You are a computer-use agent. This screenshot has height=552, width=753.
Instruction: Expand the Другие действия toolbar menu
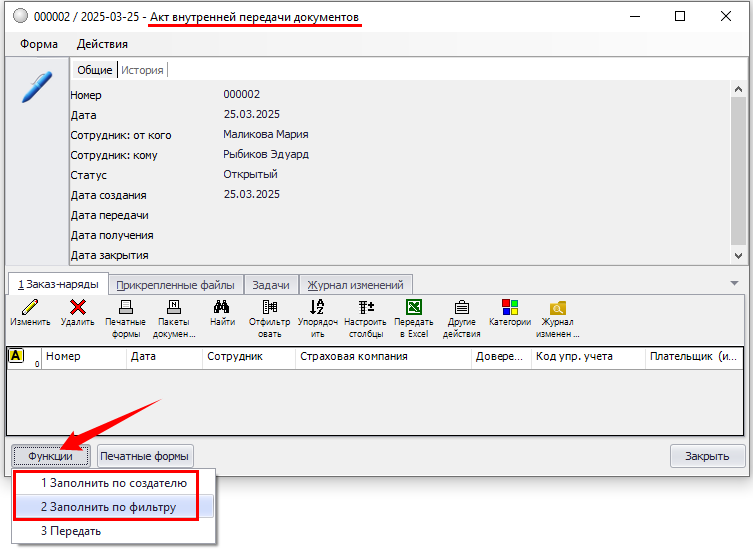point(461,308)
